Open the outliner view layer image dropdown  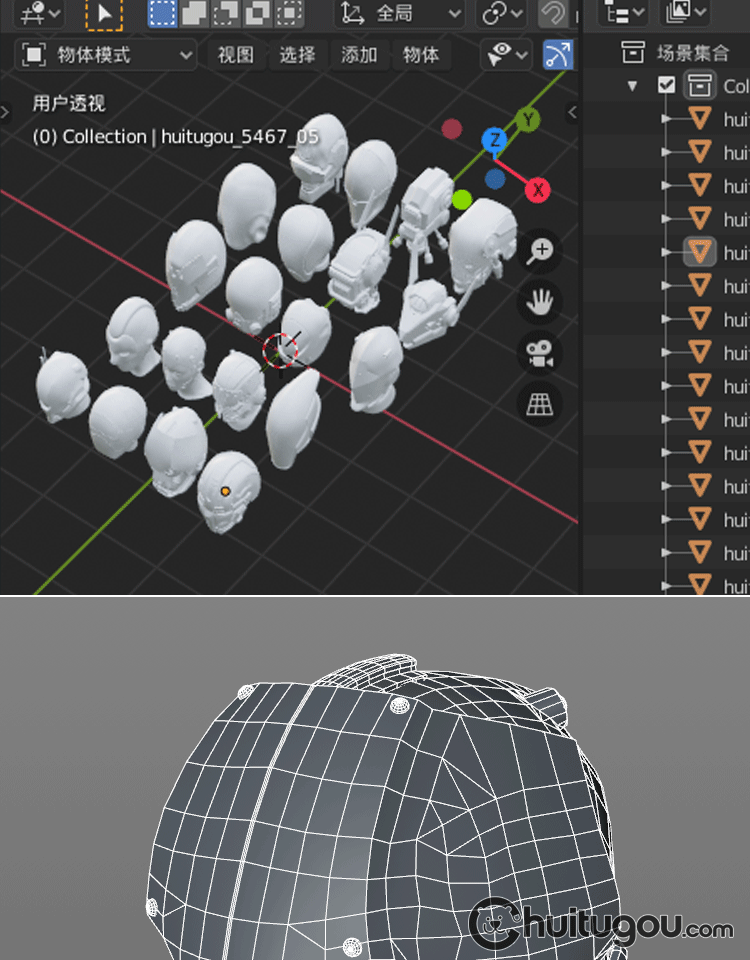coord(685,12)
